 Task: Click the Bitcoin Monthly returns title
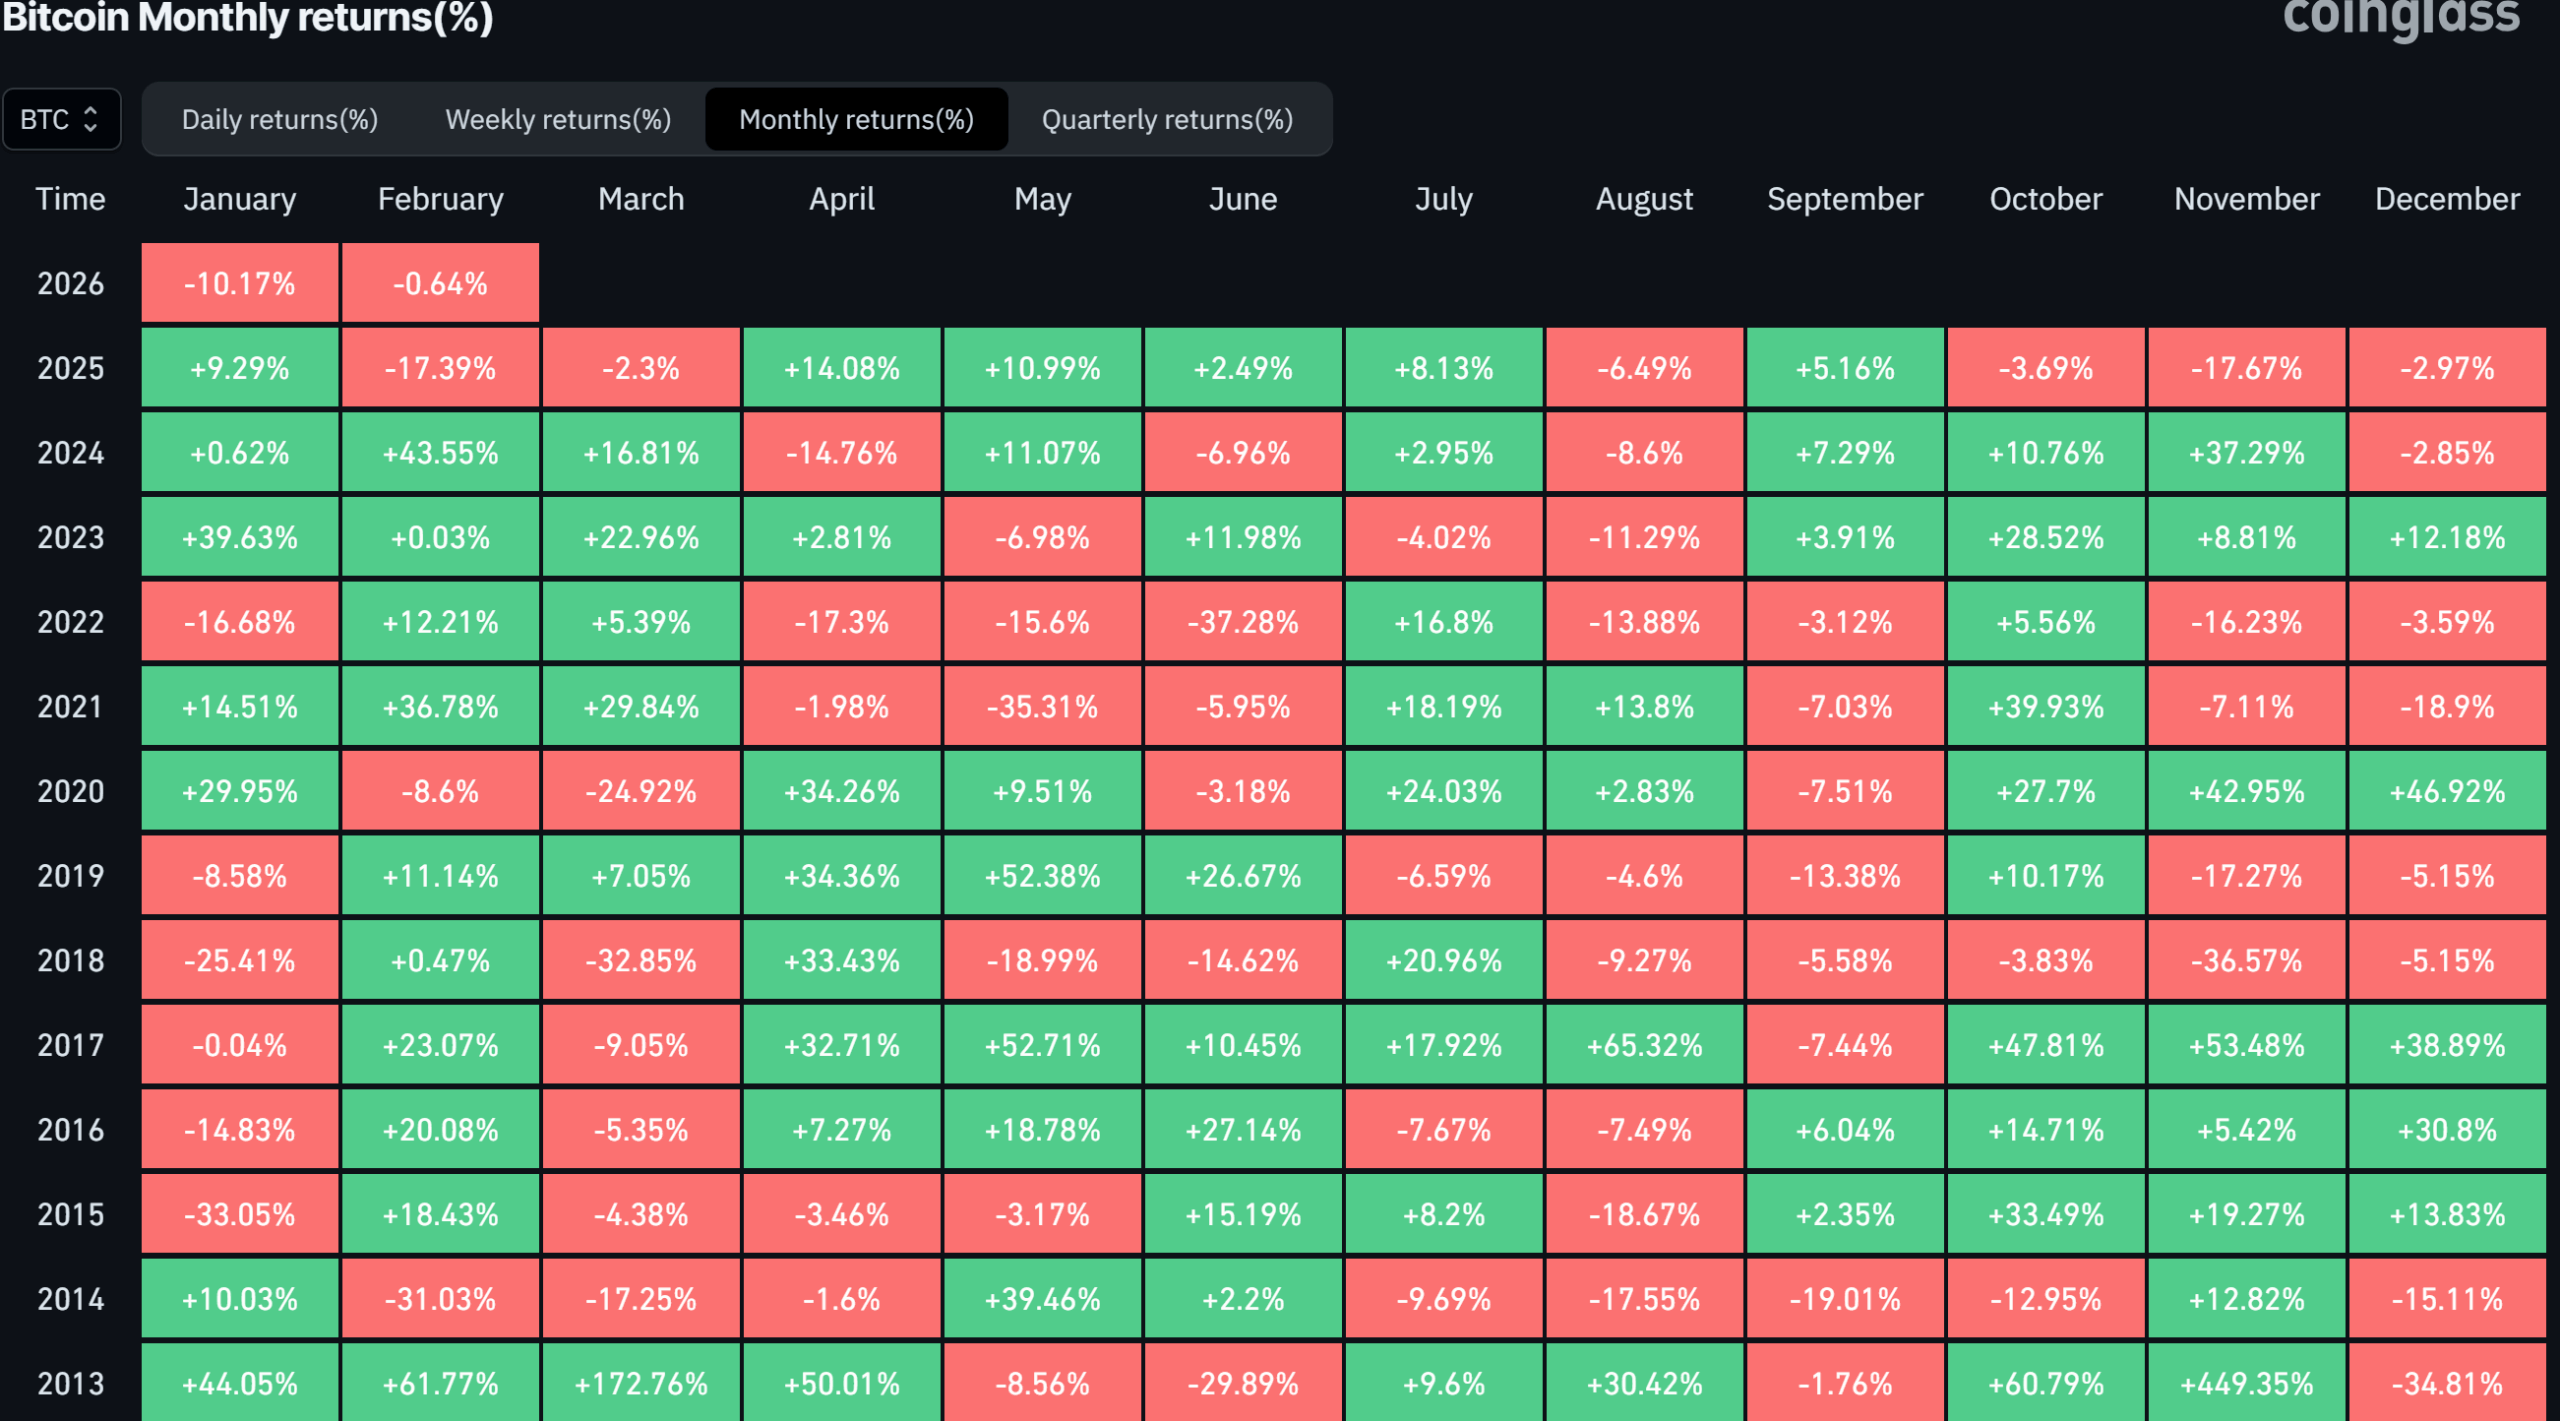pos(248,18)
